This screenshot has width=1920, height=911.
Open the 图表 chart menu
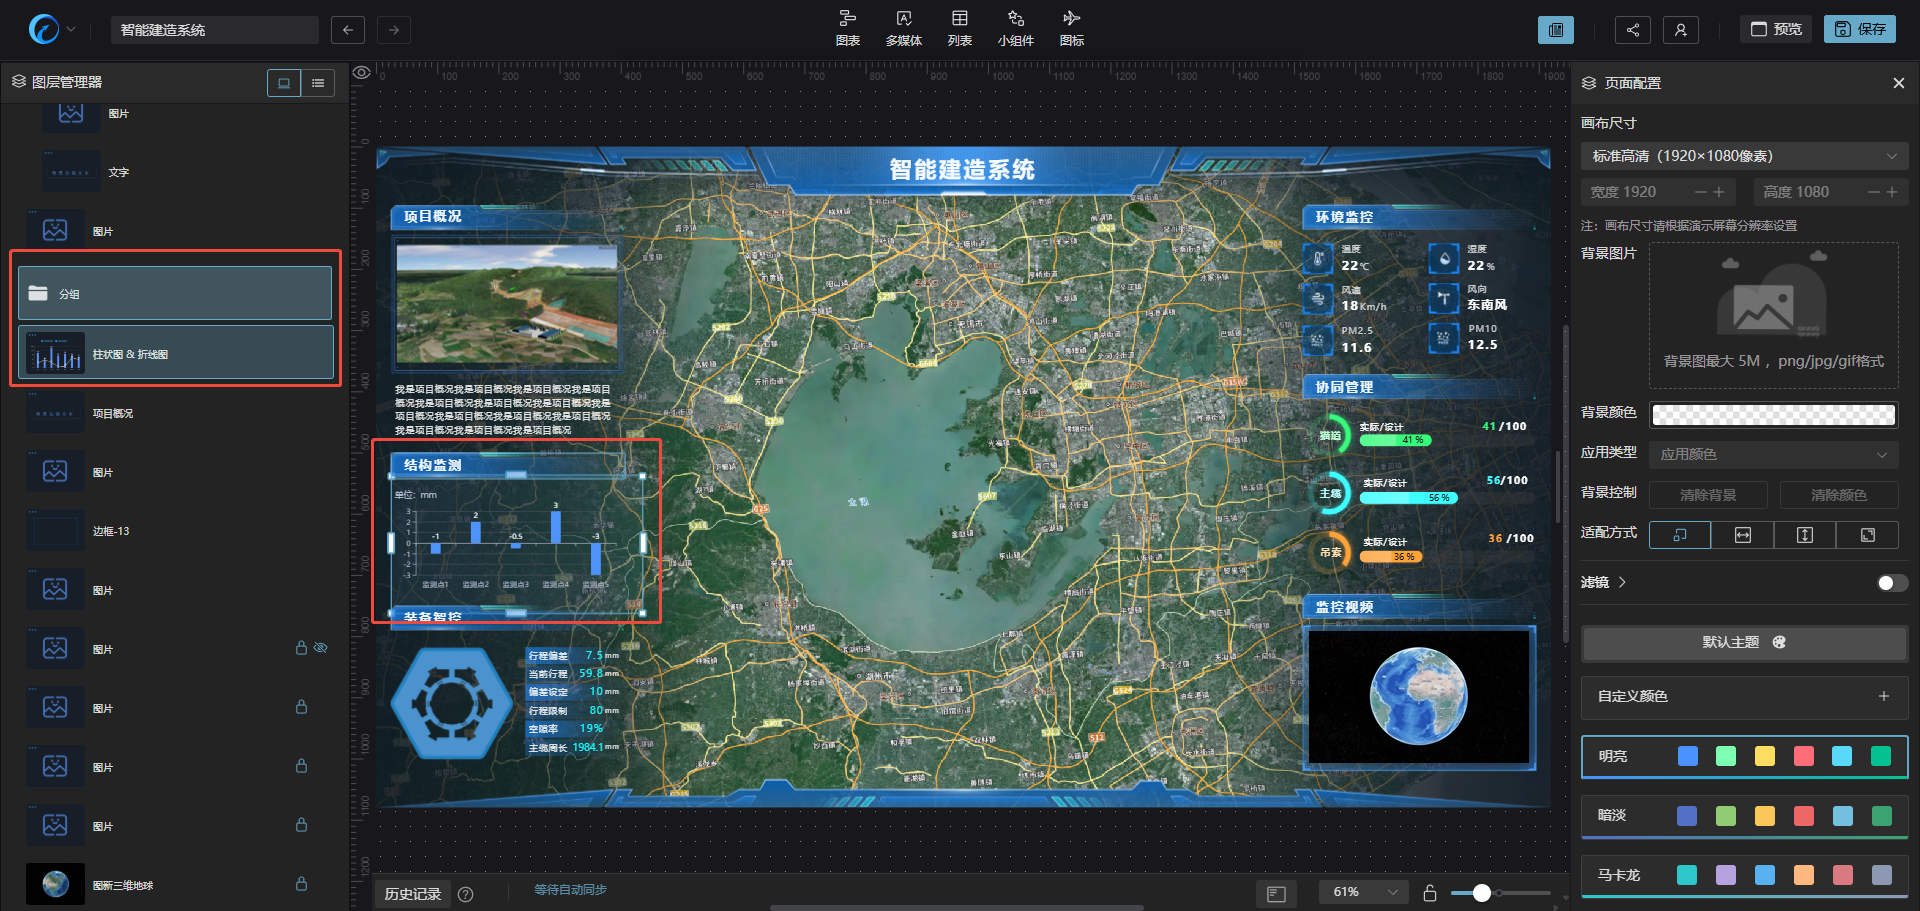point(848,28)
